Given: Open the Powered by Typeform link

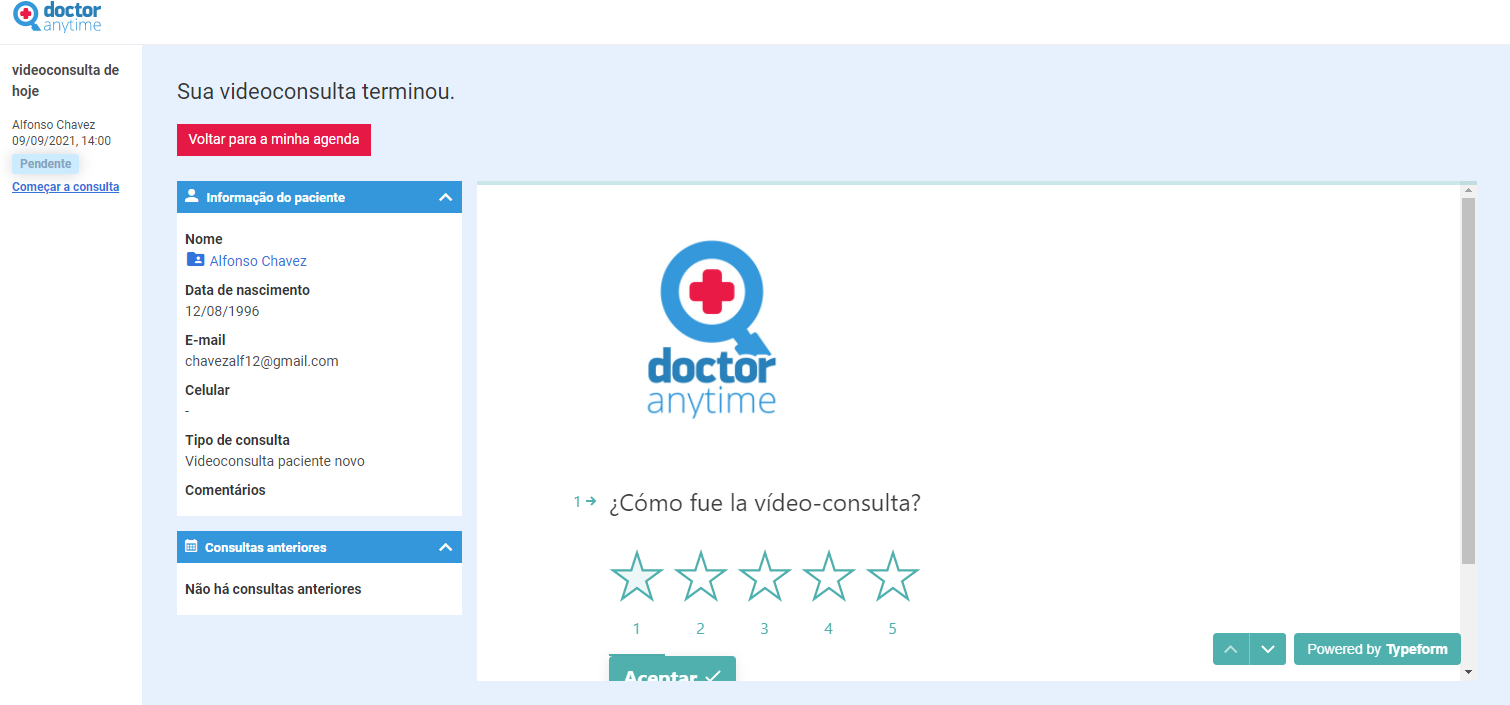Looking at the screenshot, I should [x=1377, y=649].
